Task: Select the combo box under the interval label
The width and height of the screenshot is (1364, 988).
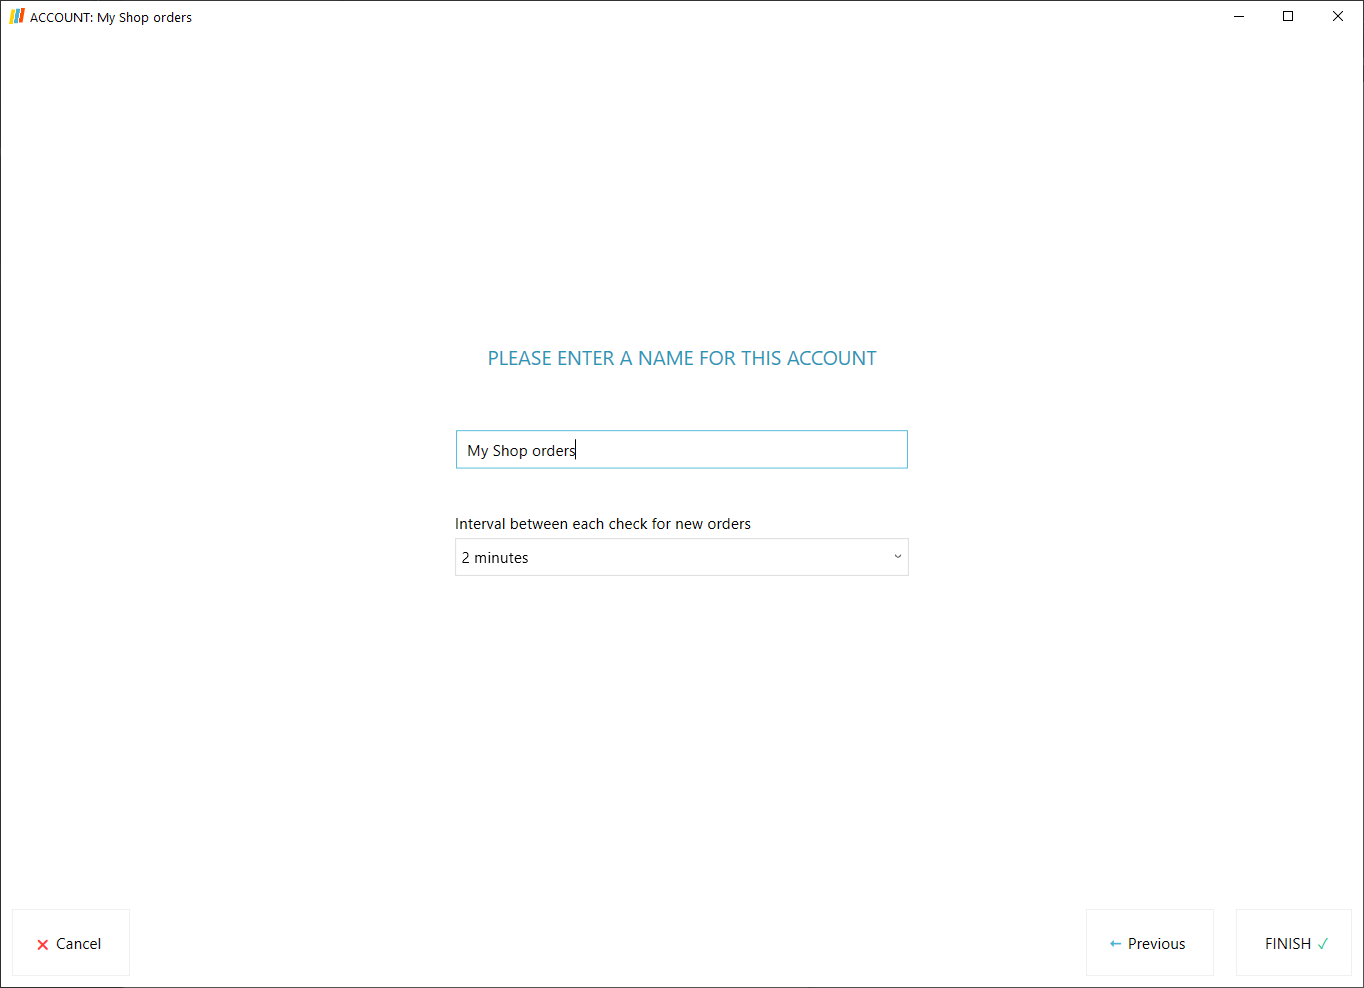Action: [x=681, y=557]
